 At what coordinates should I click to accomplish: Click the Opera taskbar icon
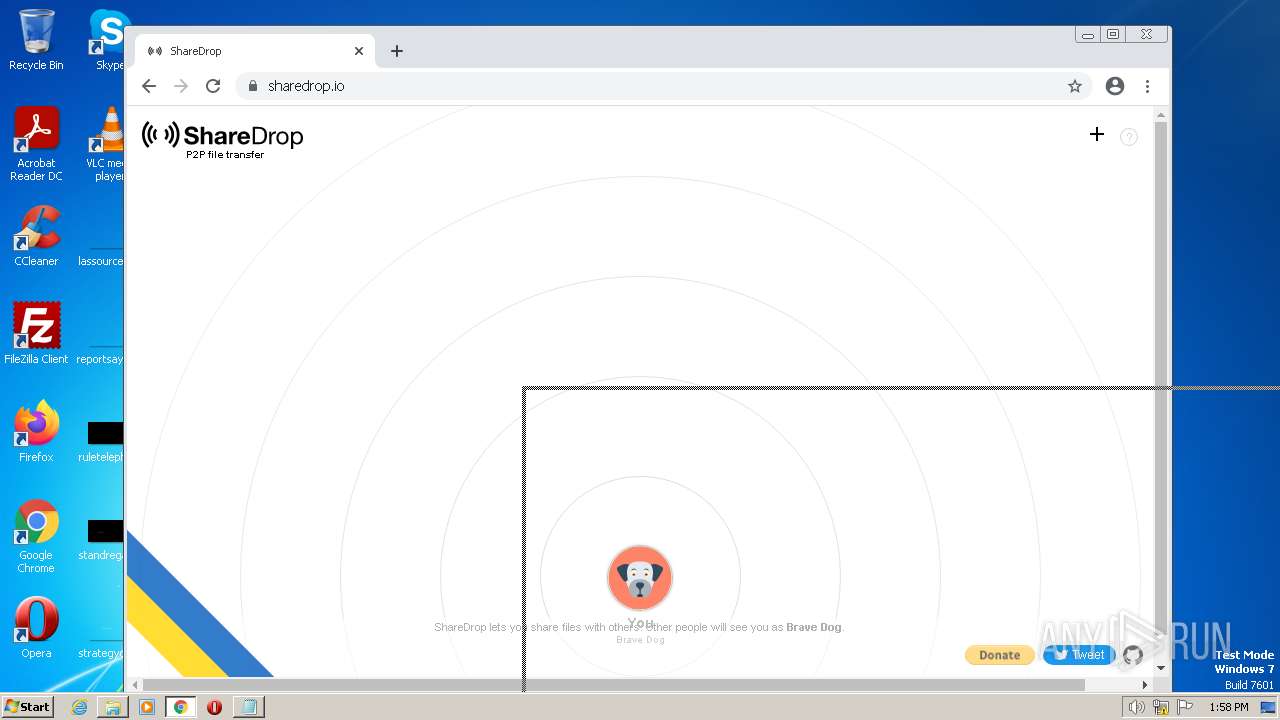214,707
